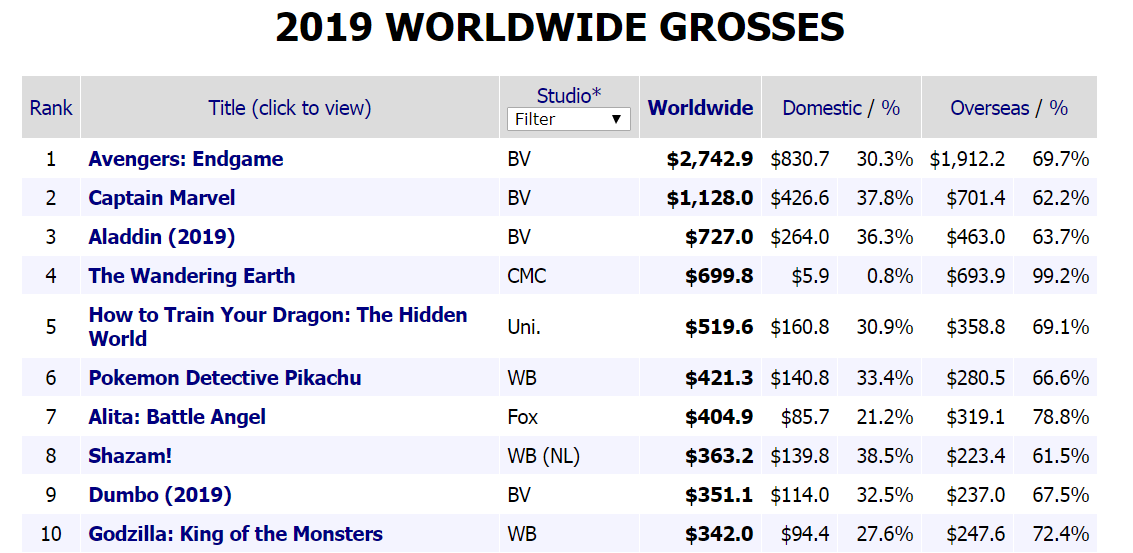This screenshot has height=553, width=1133.
Task: View Pokemon Detective Pikachu page
Action: pos(225,378)
